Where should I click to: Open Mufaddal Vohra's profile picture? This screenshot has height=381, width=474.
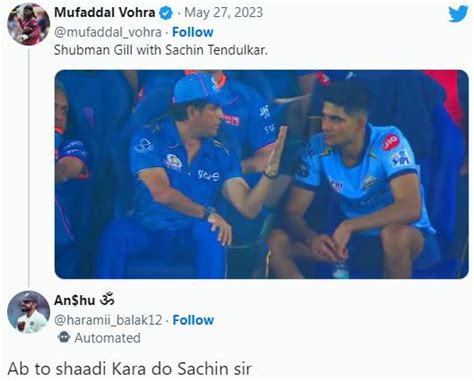tap(28, 24)
